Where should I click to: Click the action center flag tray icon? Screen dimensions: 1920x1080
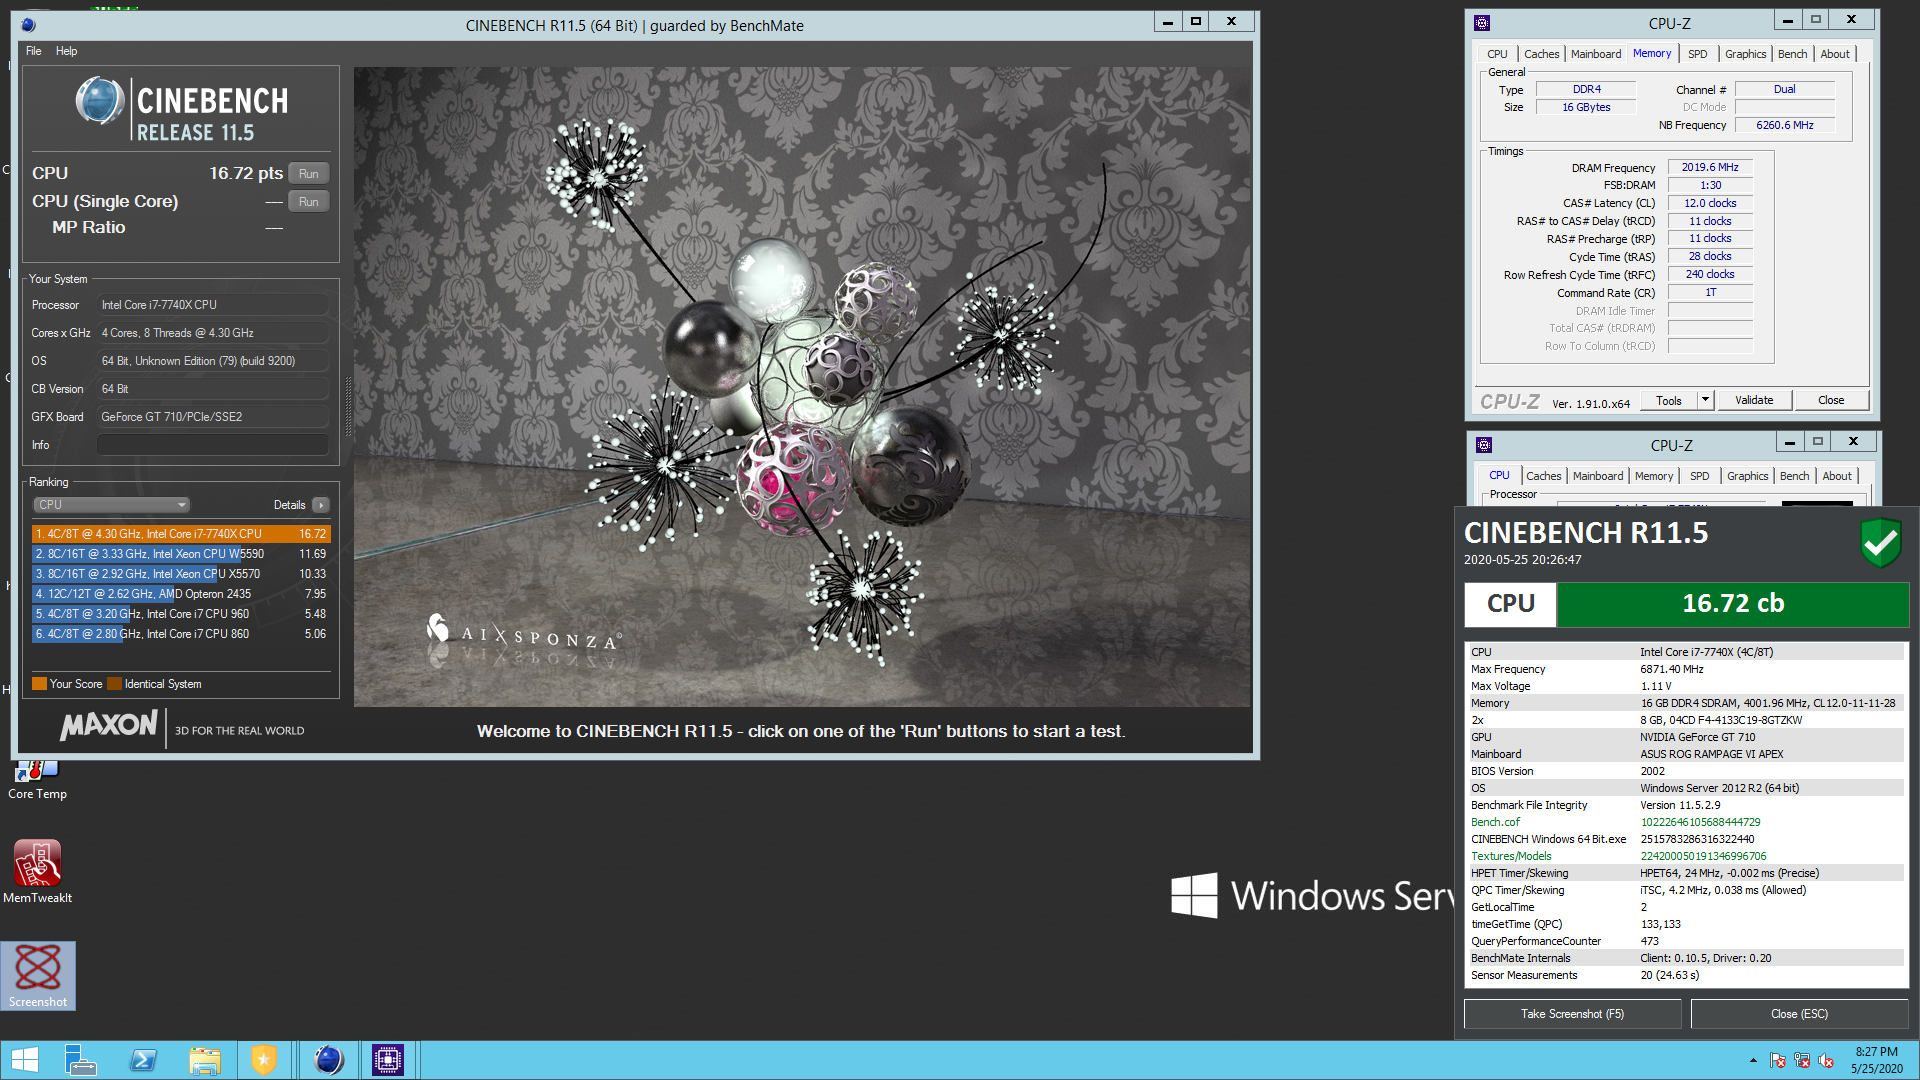[x=1778, y=1060]
